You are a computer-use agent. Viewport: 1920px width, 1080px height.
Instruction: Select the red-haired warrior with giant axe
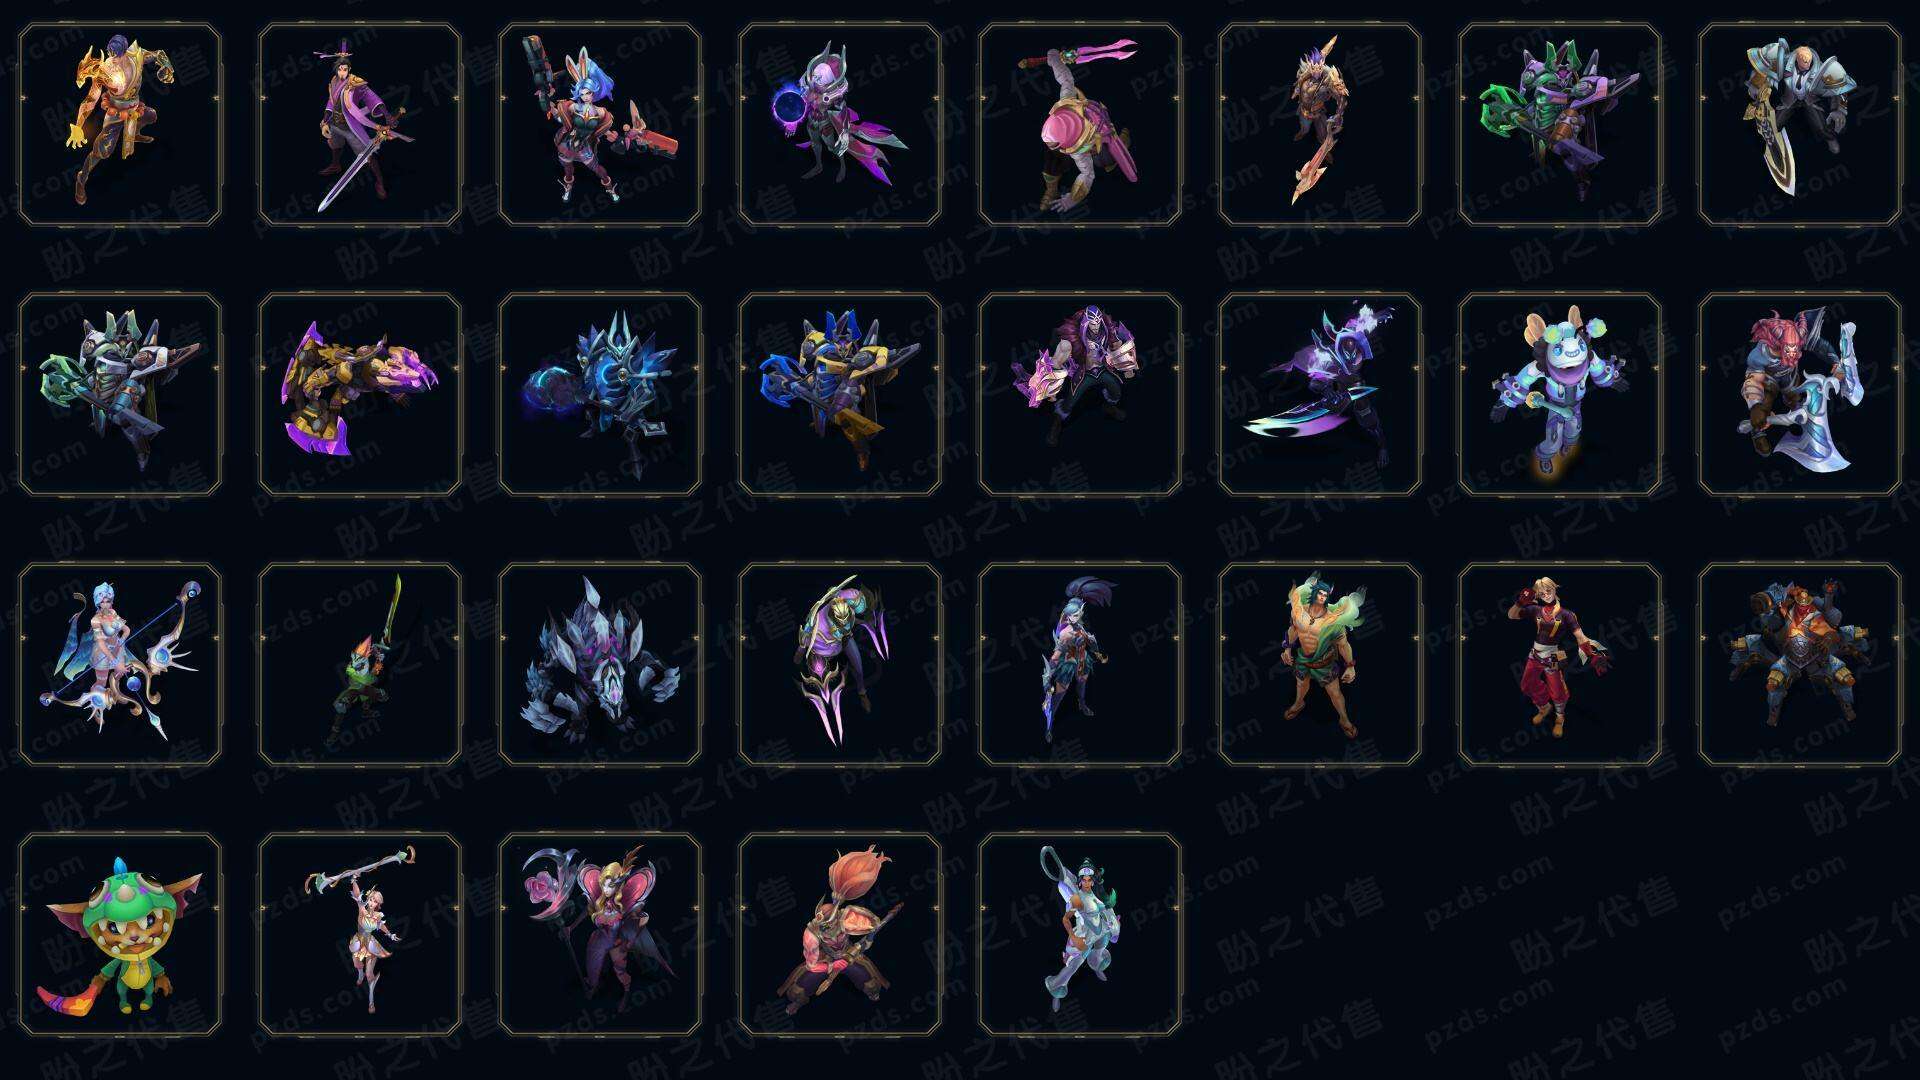click(1800, 394)
